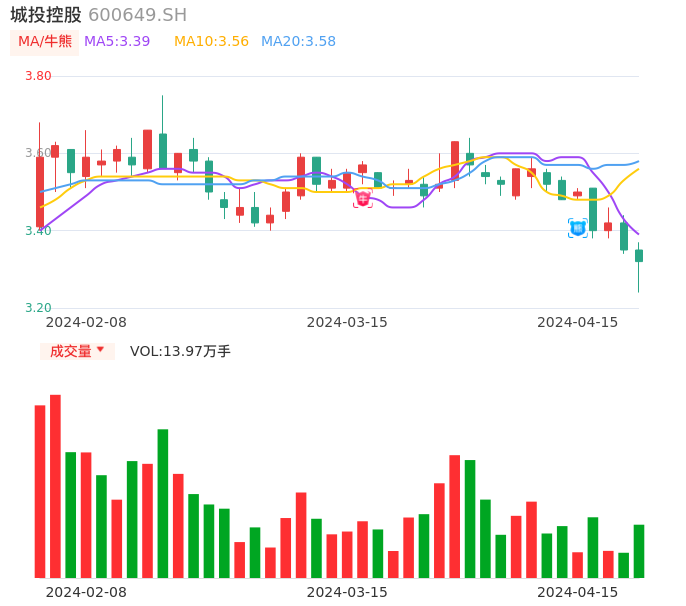The image size is (686, 606).
Task: Click the tallest red volume bar
Action: point(55,486)
